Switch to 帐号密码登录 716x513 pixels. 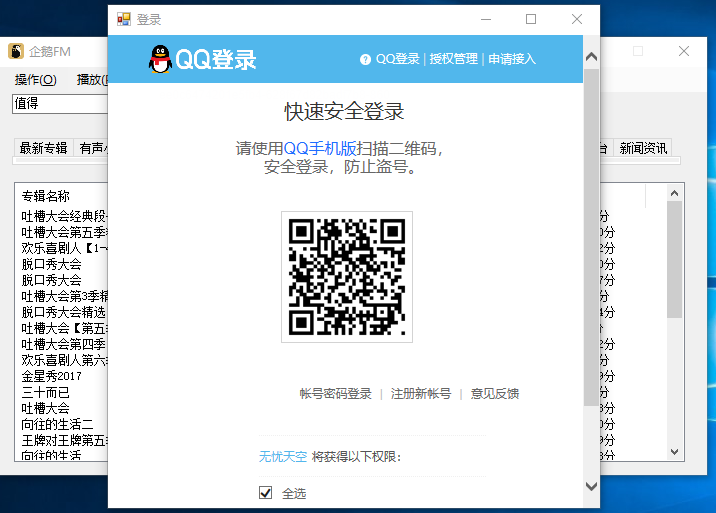pos(335,393)
